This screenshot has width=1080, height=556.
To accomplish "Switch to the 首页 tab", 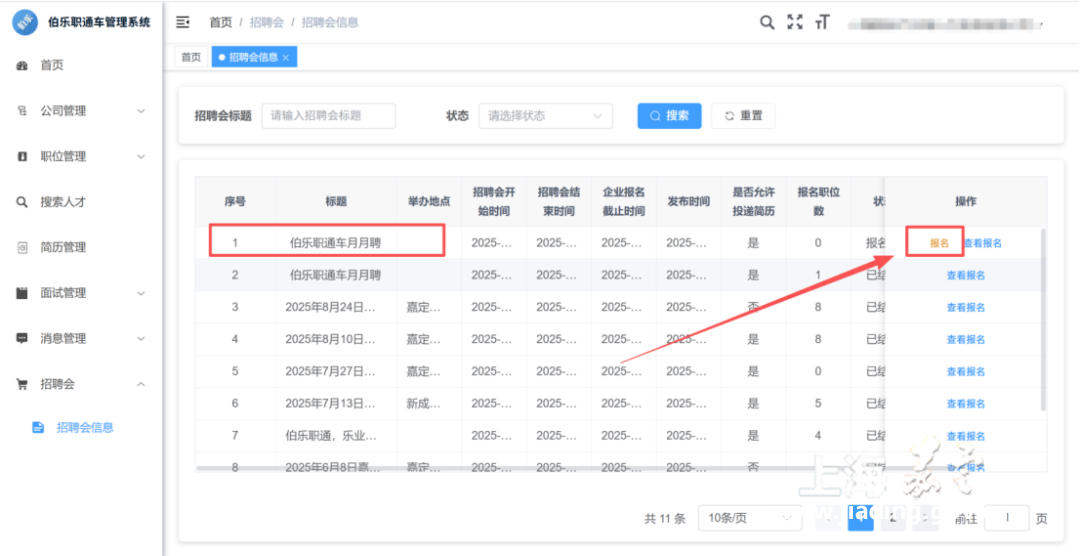I will click(190, 58).
